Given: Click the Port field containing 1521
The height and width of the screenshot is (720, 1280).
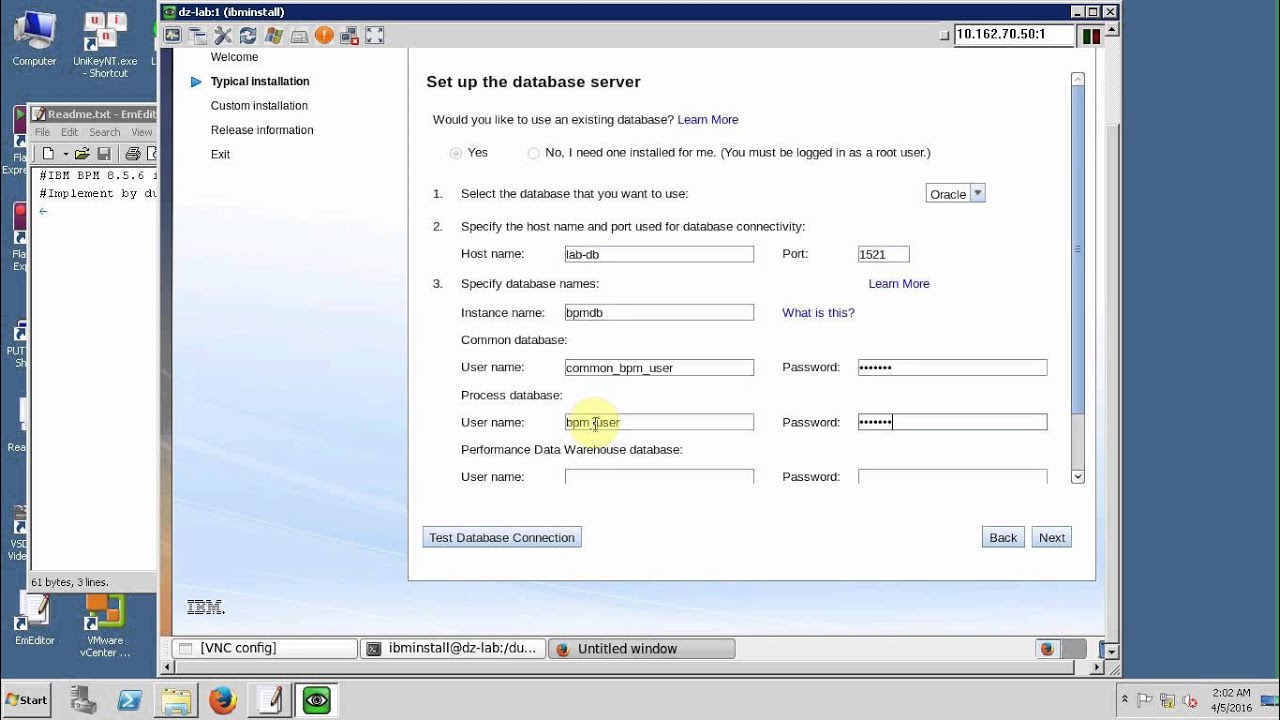Looking at the screenshot, I should coord(884,255).
